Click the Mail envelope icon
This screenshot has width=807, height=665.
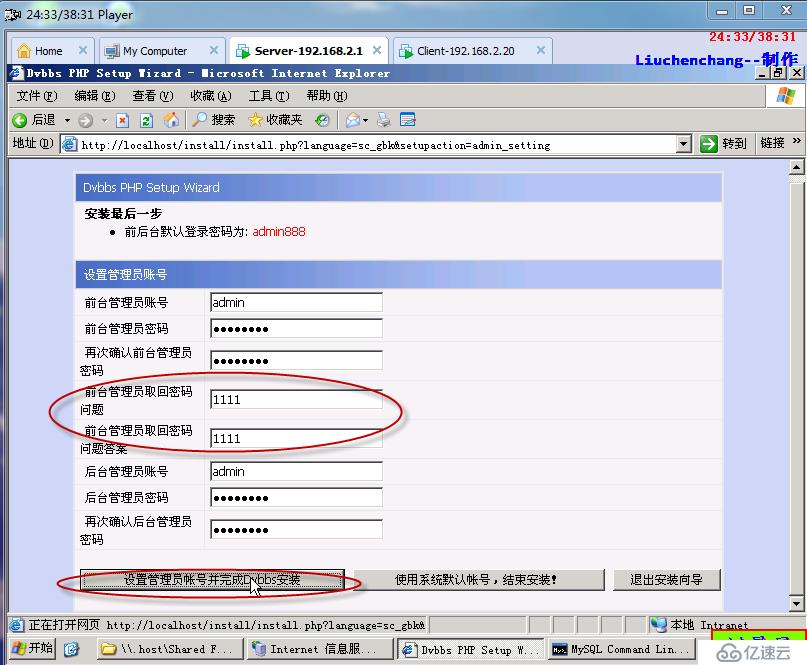click(x=353, y=120)
